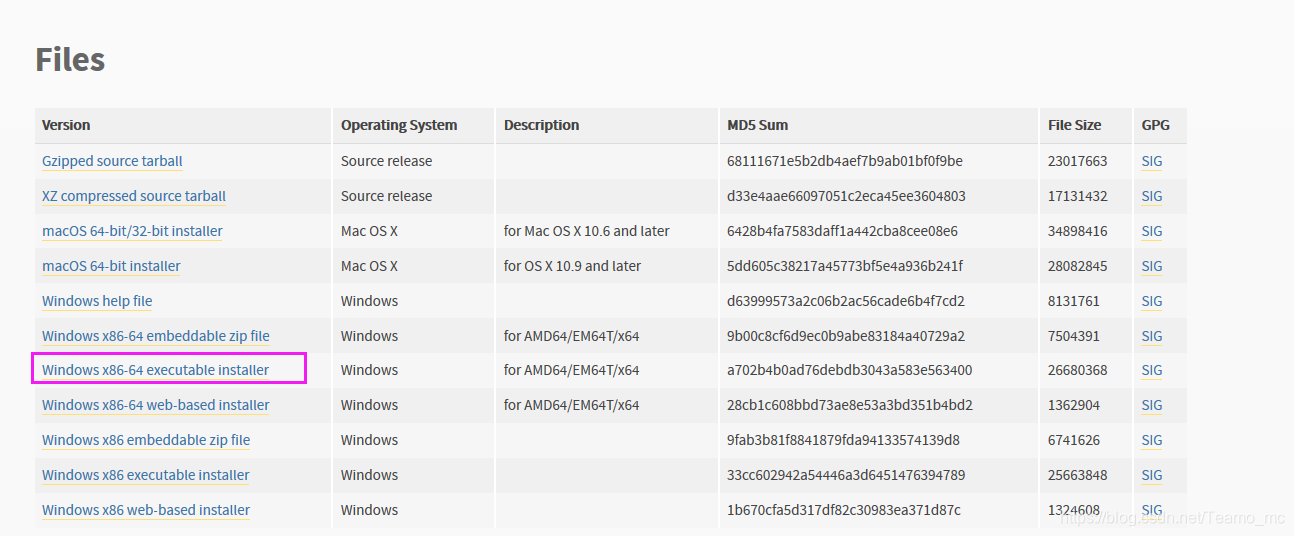Click 'Source release' in Gzipped tarball row

387,161
